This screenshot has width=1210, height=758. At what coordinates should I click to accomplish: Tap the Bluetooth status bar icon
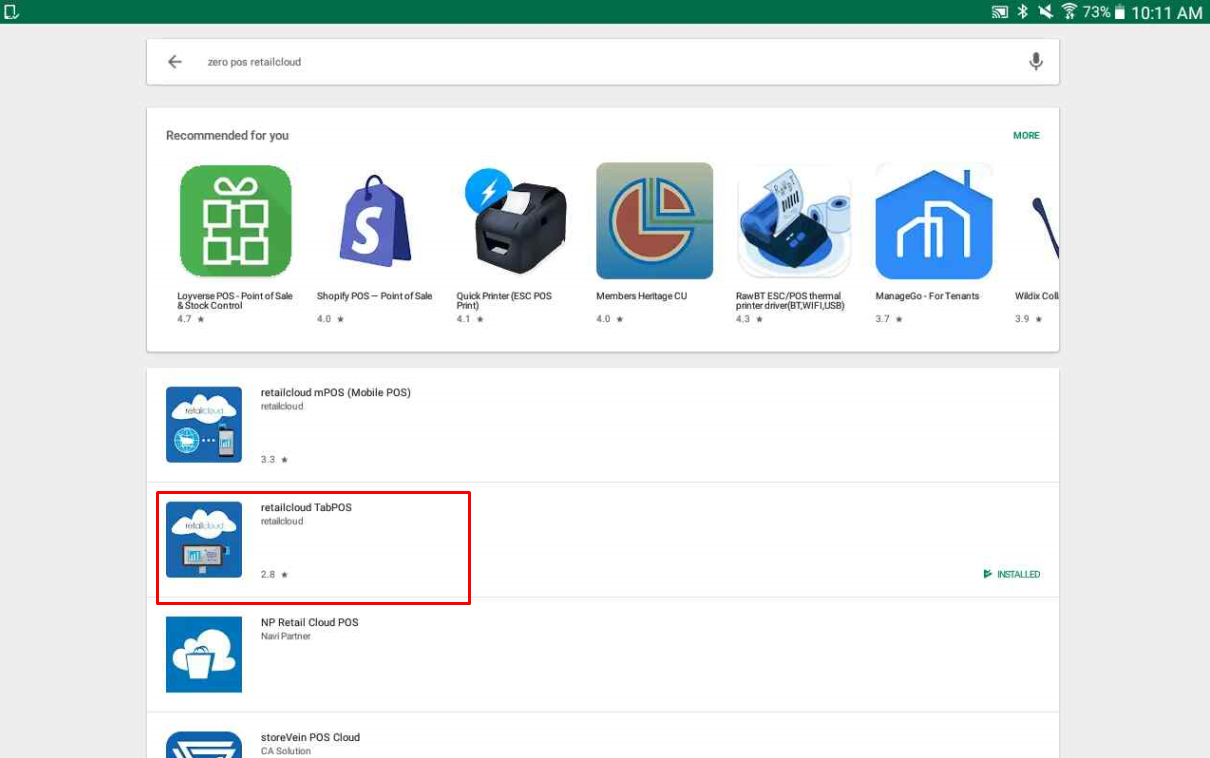[1023, 12]
